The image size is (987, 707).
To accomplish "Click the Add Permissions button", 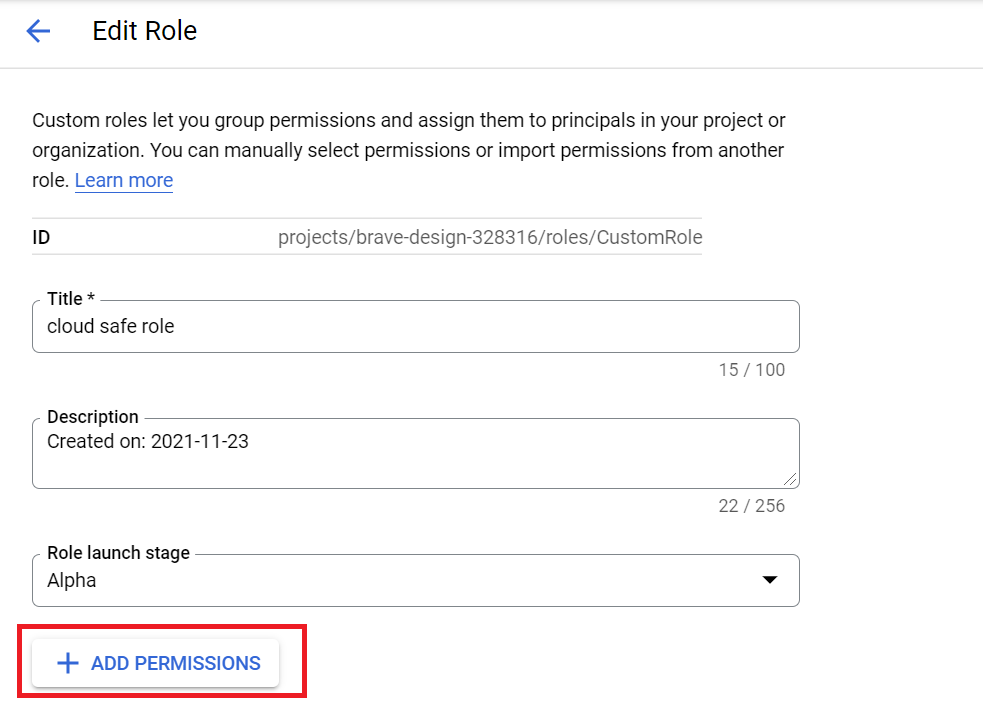I will [x=155, y=663].
